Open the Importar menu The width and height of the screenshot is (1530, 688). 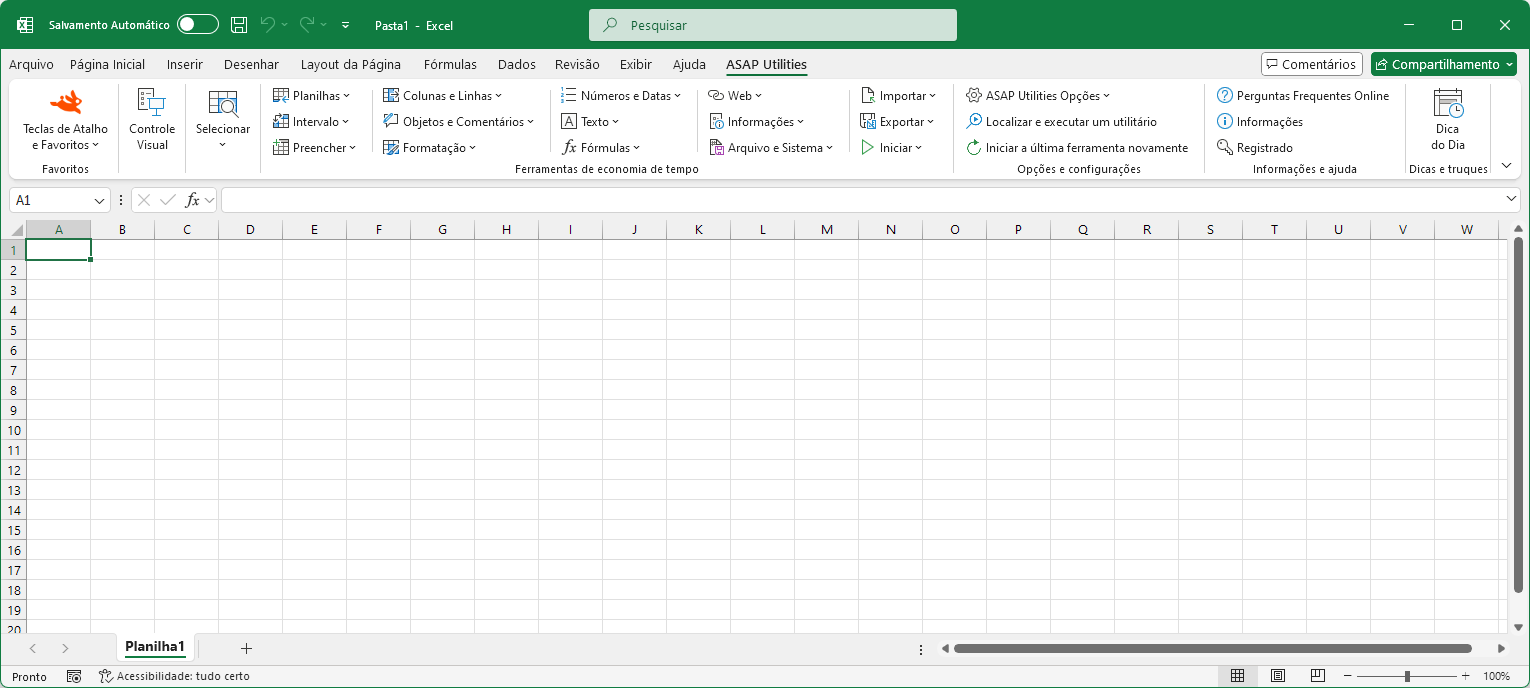pos(898,96)
